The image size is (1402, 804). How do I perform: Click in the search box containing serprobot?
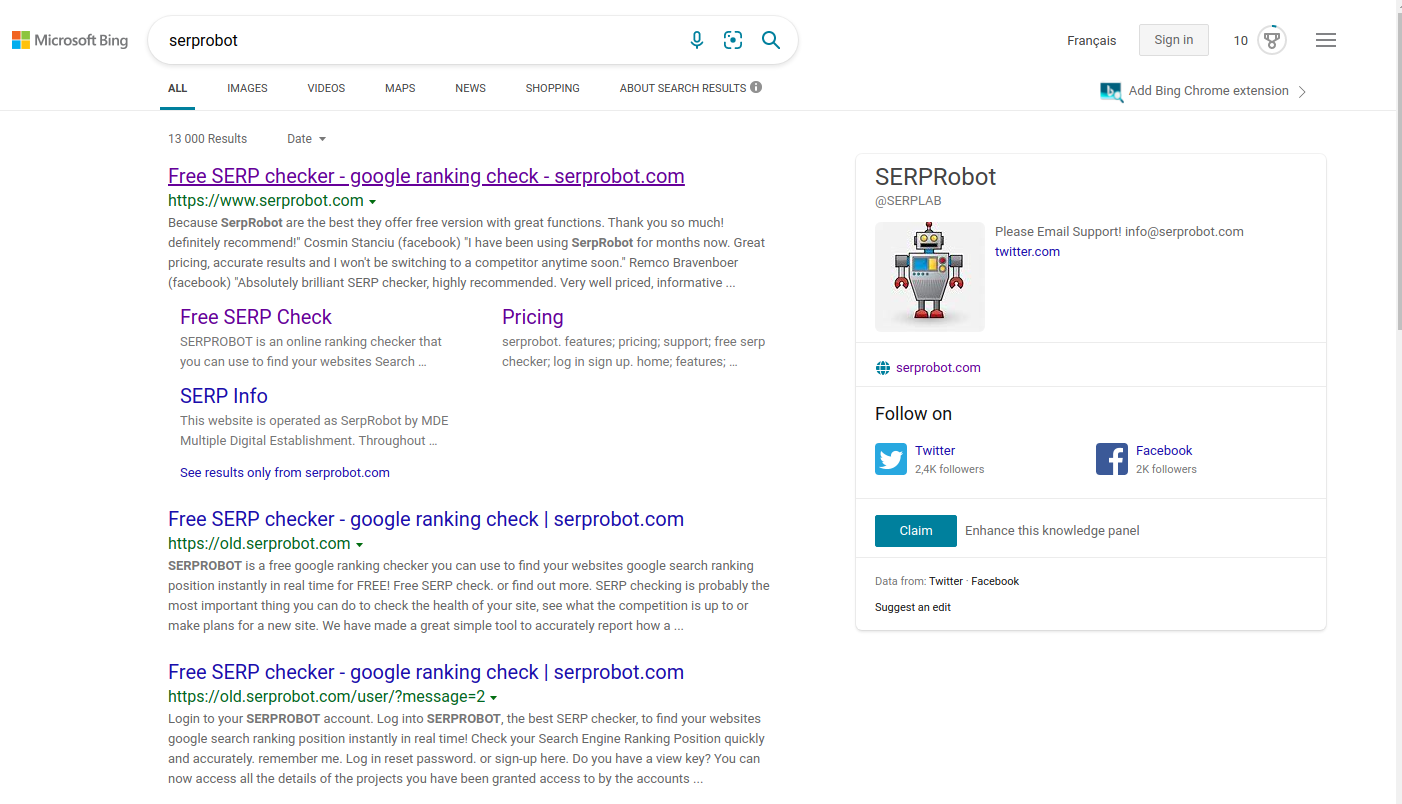pos(420,40)
